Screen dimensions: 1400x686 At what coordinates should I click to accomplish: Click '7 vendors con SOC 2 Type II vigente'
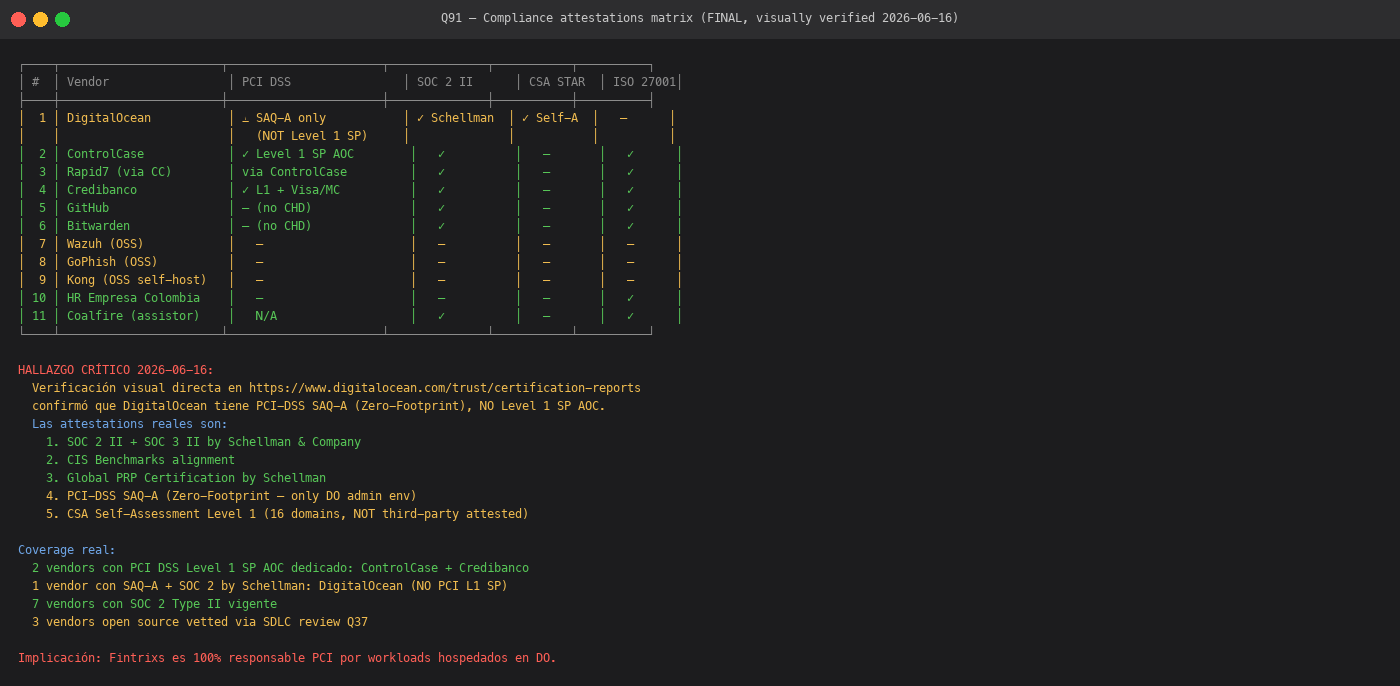(154, 604)
